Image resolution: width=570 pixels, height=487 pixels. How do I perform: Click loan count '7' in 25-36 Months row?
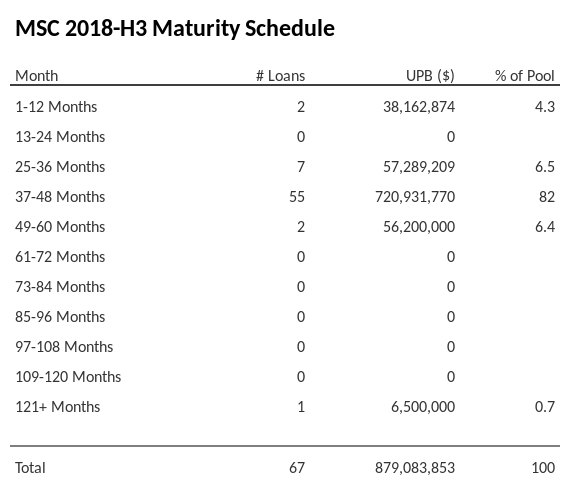301,167
